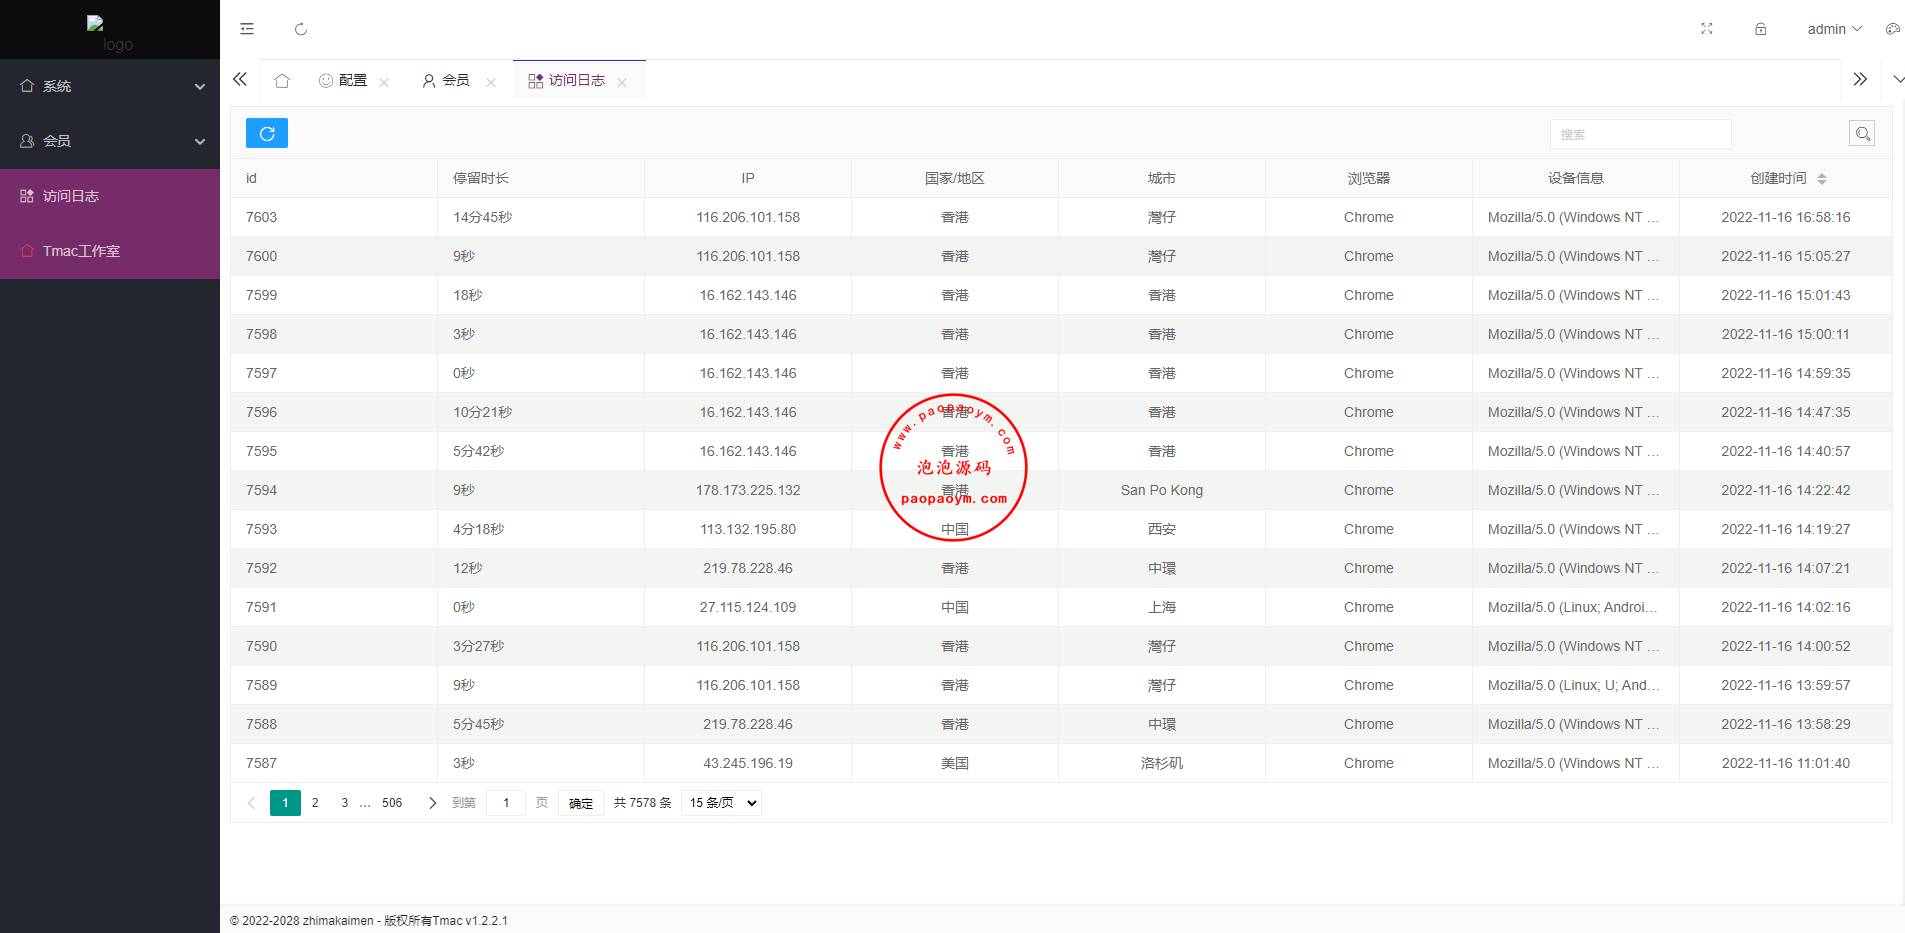
Task: Go to pagination page 3
Action: [x=345, y=802]
